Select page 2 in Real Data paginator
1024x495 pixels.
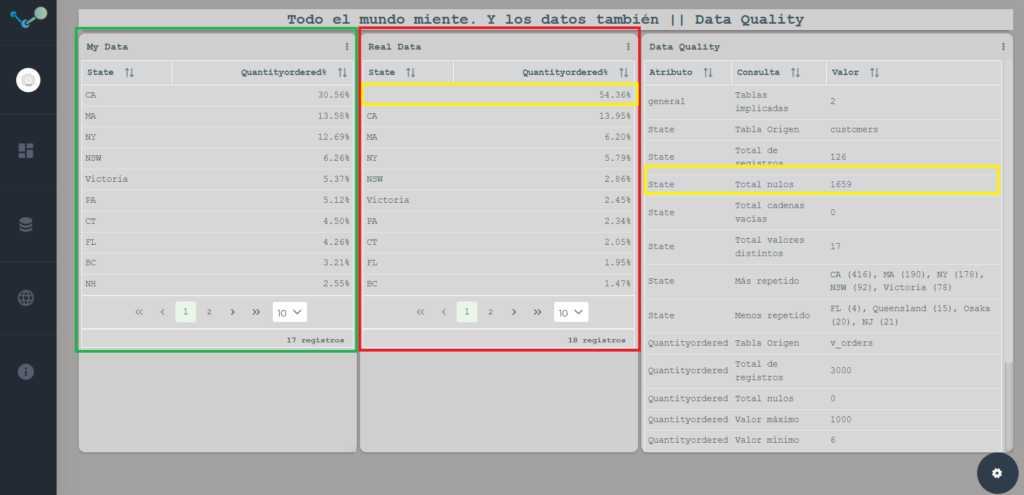tap(490, 312)
